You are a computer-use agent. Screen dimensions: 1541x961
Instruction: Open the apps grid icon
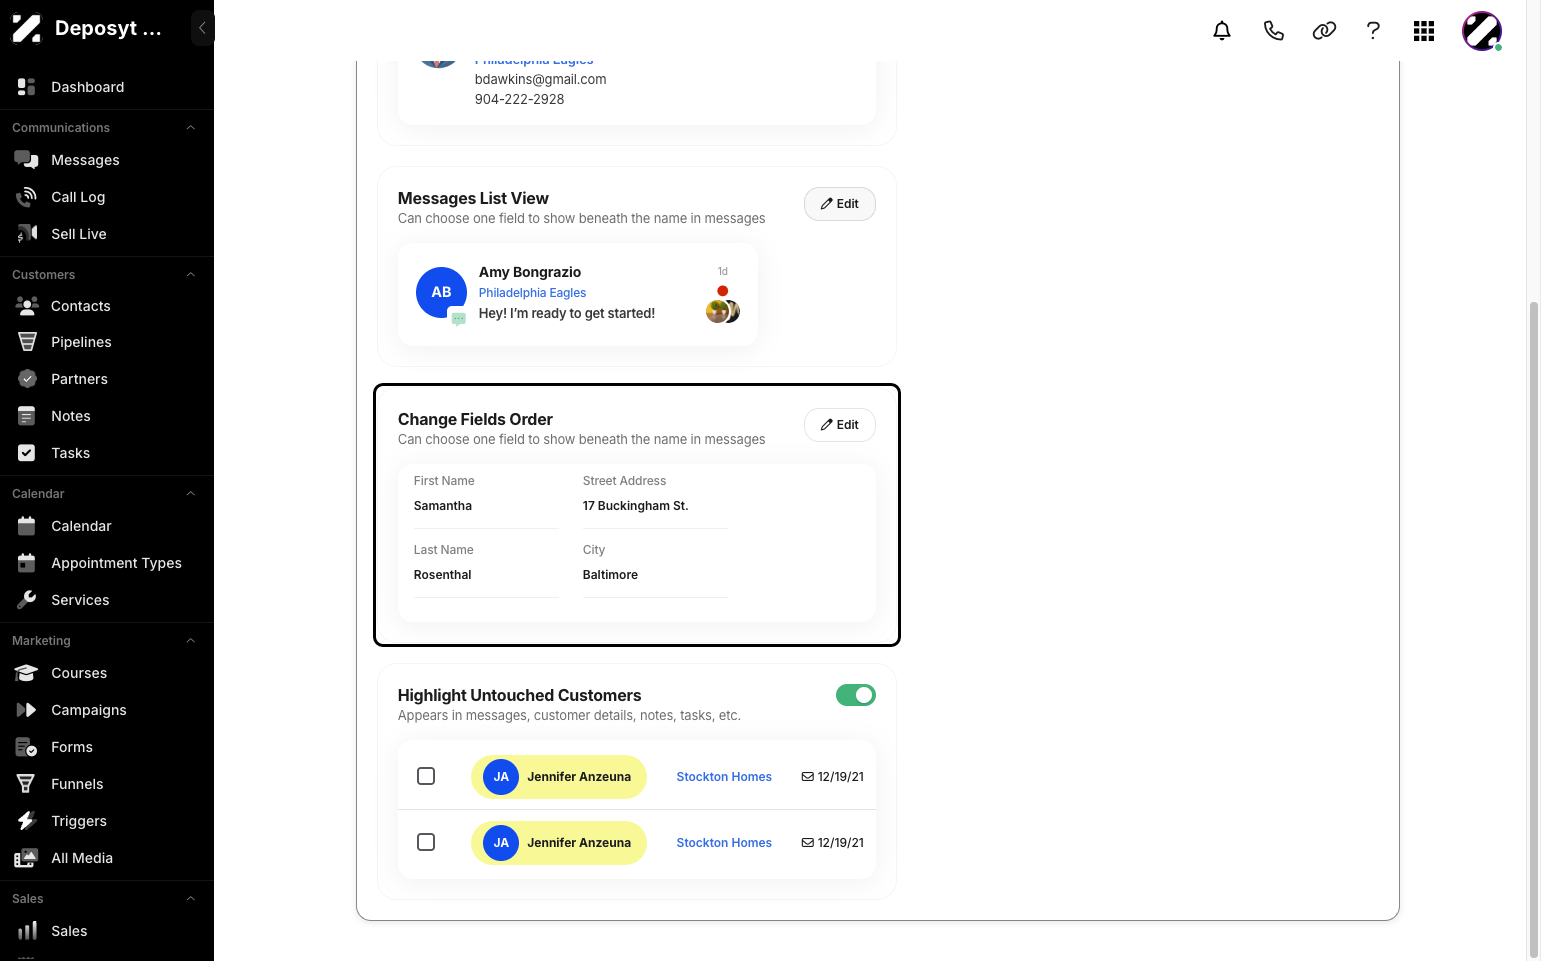[1424, 31]
